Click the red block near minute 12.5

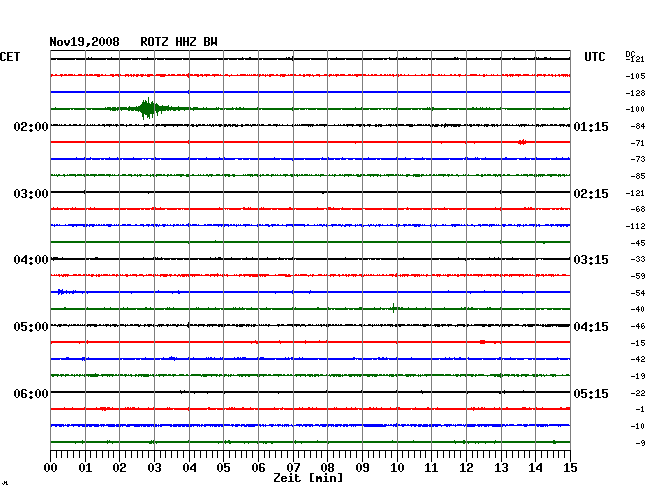tap(483, 342)
